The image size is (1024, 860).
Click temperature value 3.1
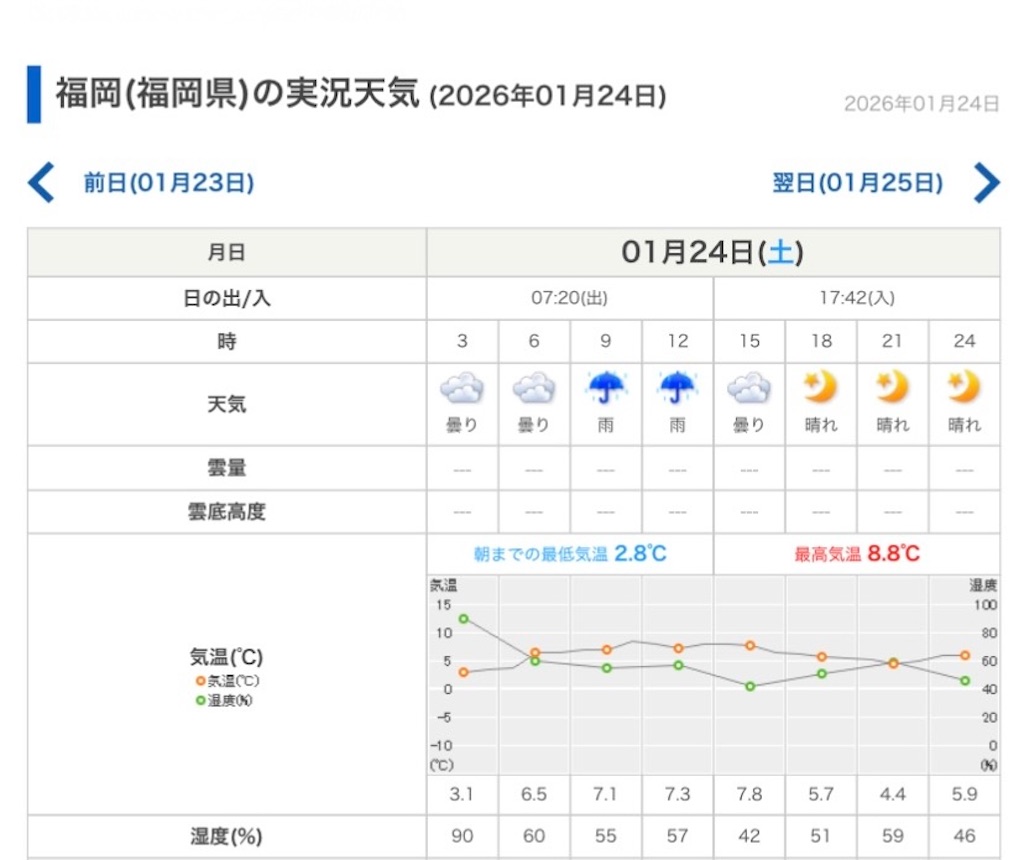coord(462,795)
